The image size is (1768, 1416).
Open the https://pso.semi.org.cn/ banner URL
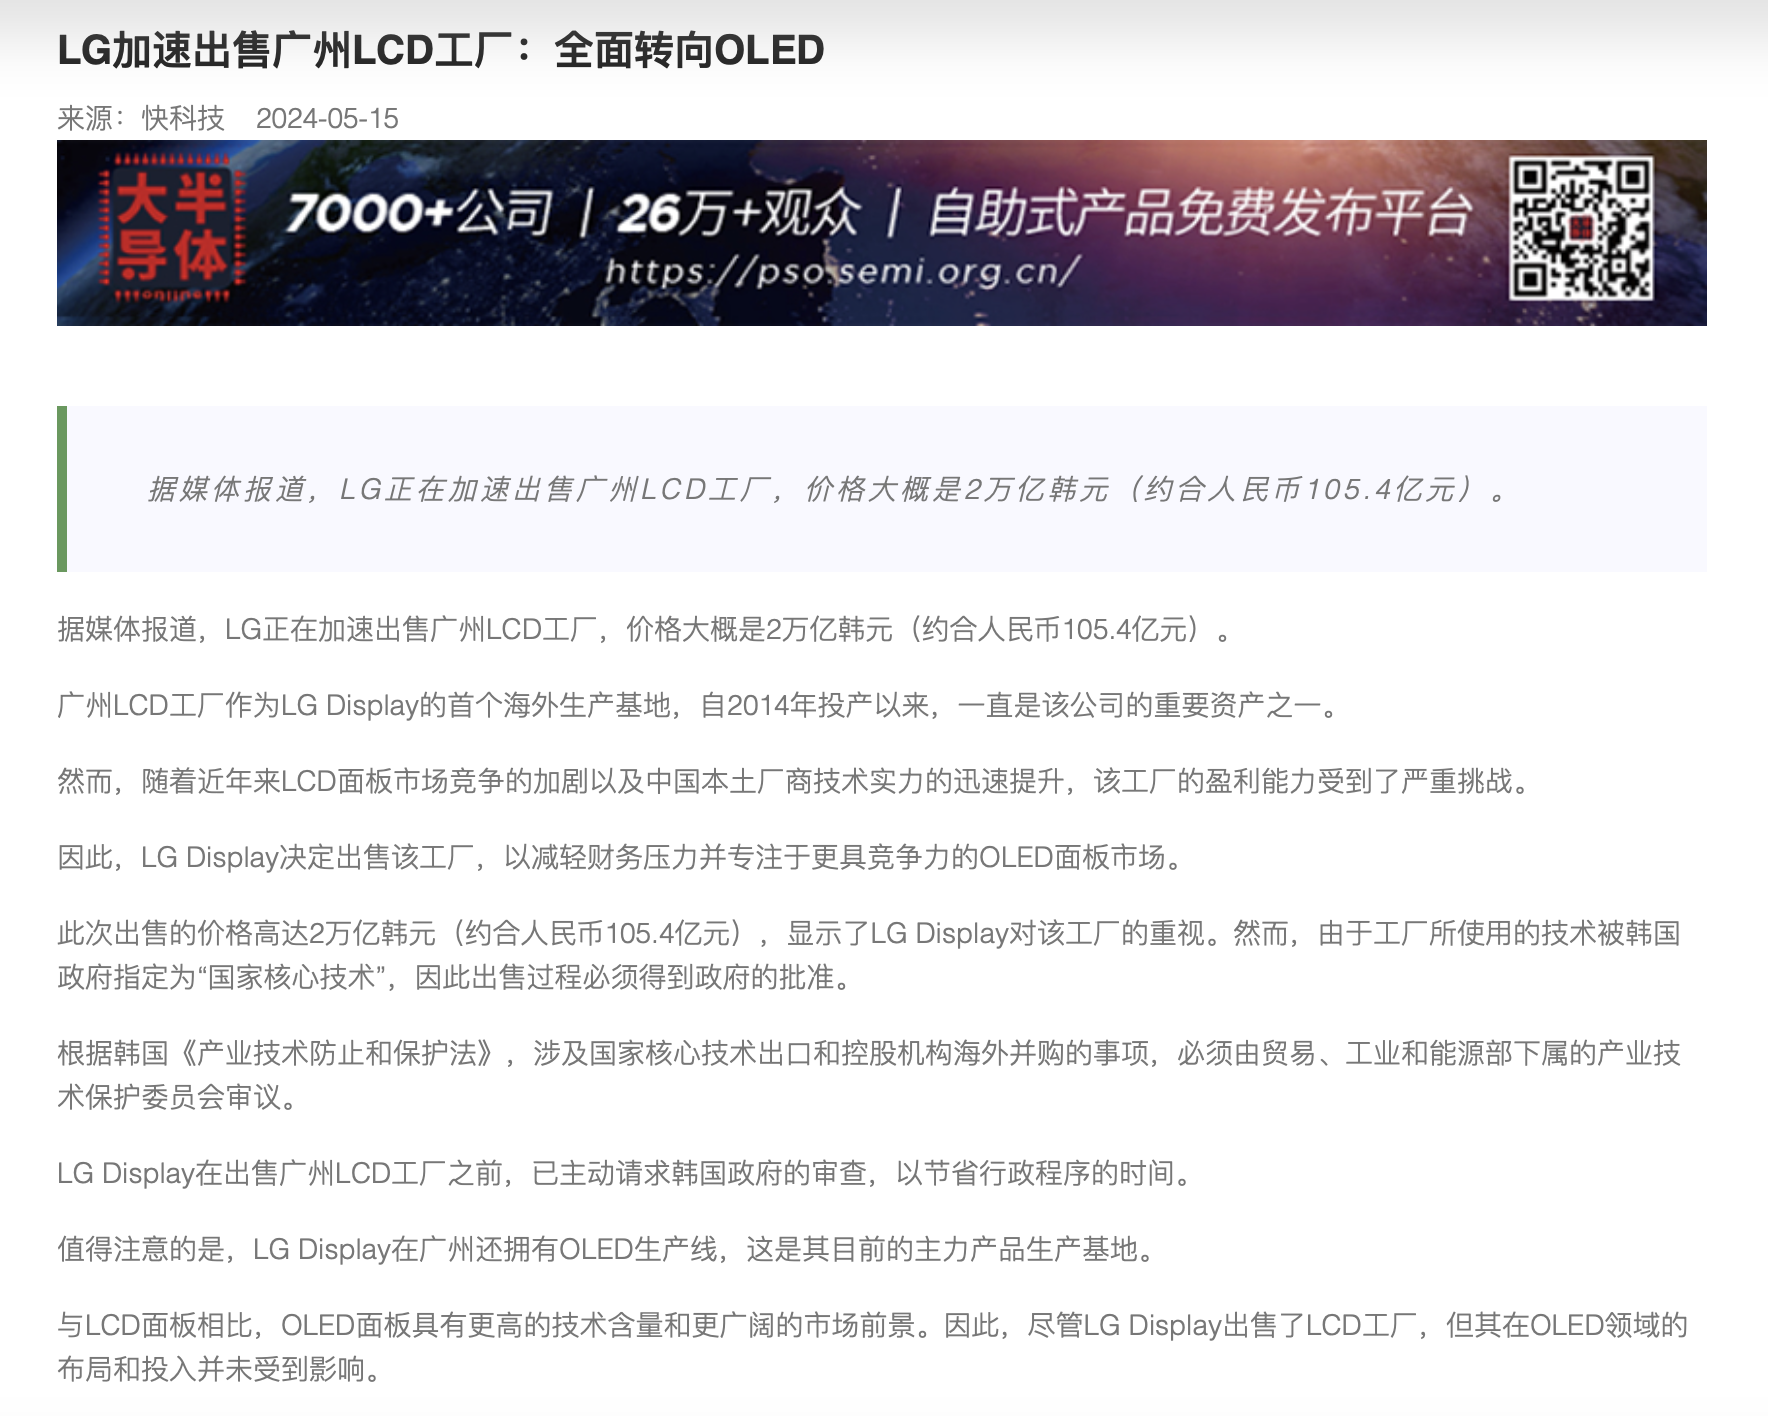point(843,272)
